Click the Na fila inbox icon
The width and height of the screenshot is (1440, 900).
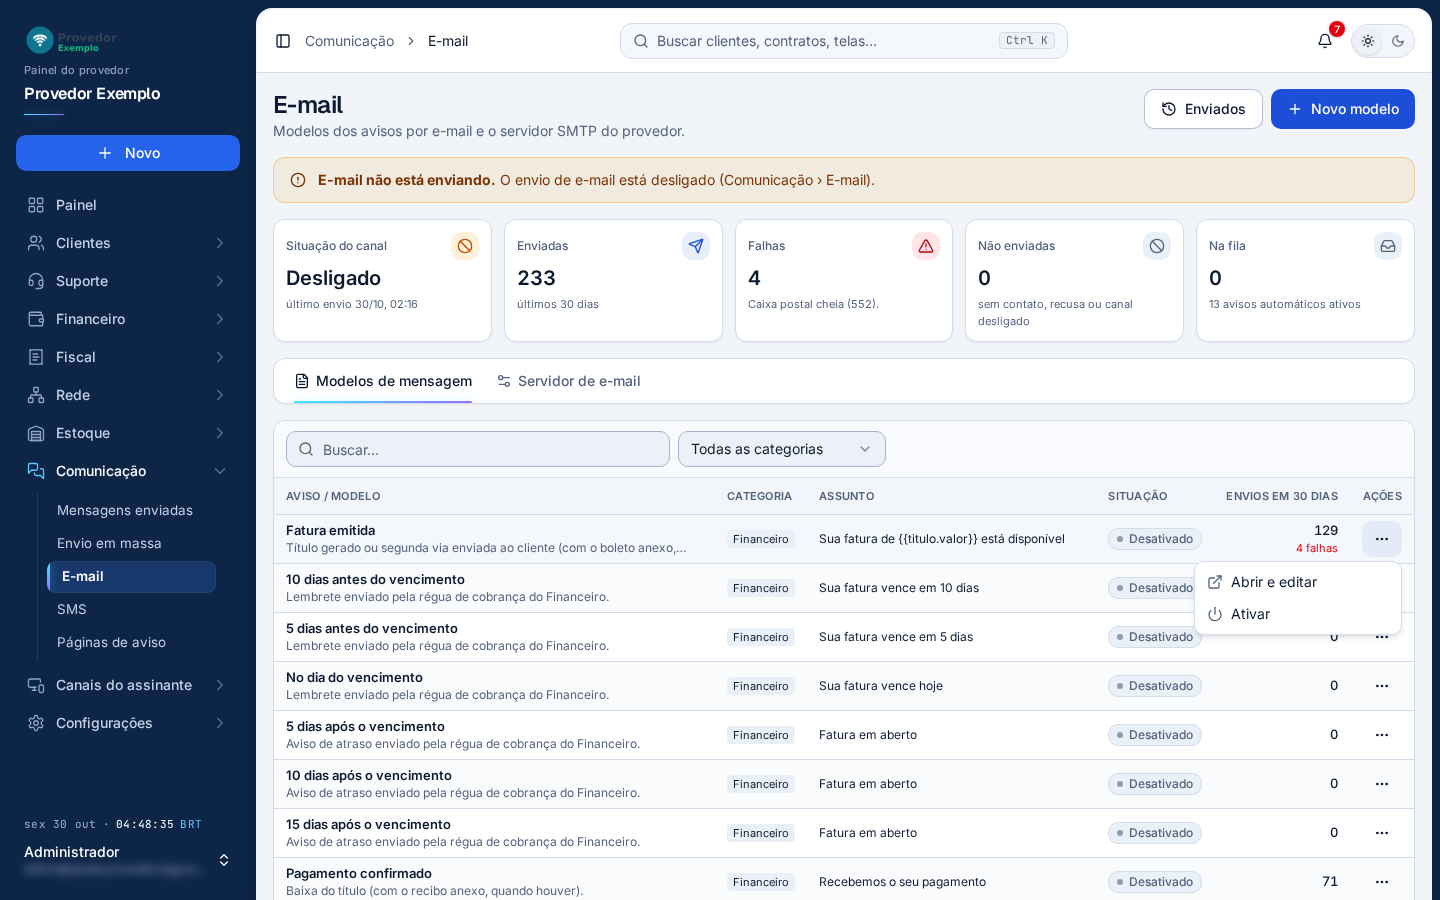1388,246
